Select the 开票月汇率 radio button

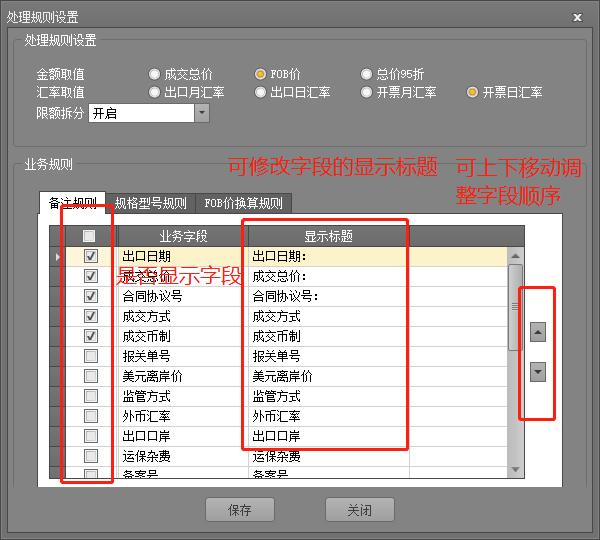(366, 92)
